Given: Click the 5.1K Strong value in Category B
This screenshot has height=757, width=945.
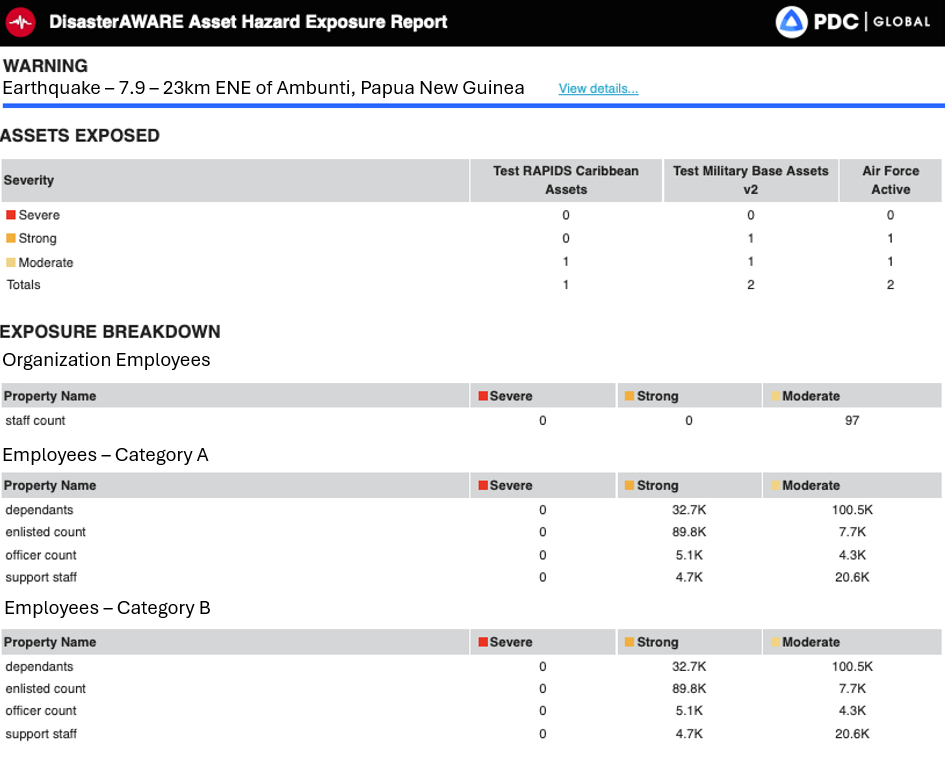Looking at the screenshot, I should pos(689,711).
